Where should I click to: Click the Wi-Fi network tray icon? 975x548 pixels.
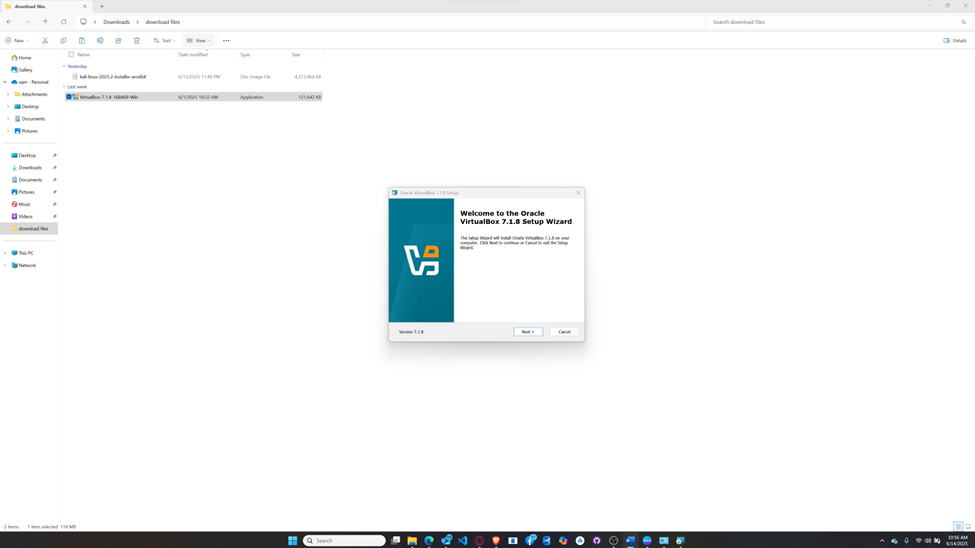coord(918,541)
